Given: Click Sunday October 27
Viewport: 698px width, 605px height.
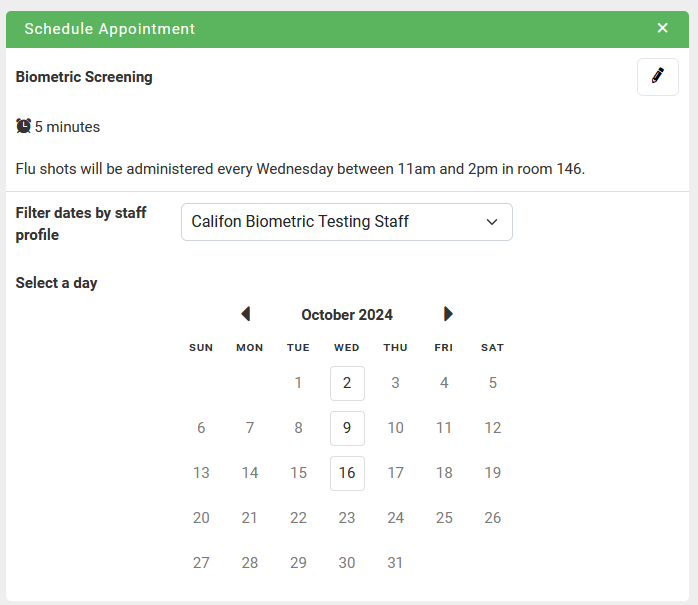Looking at the screenshot, I should pos(201,563).
